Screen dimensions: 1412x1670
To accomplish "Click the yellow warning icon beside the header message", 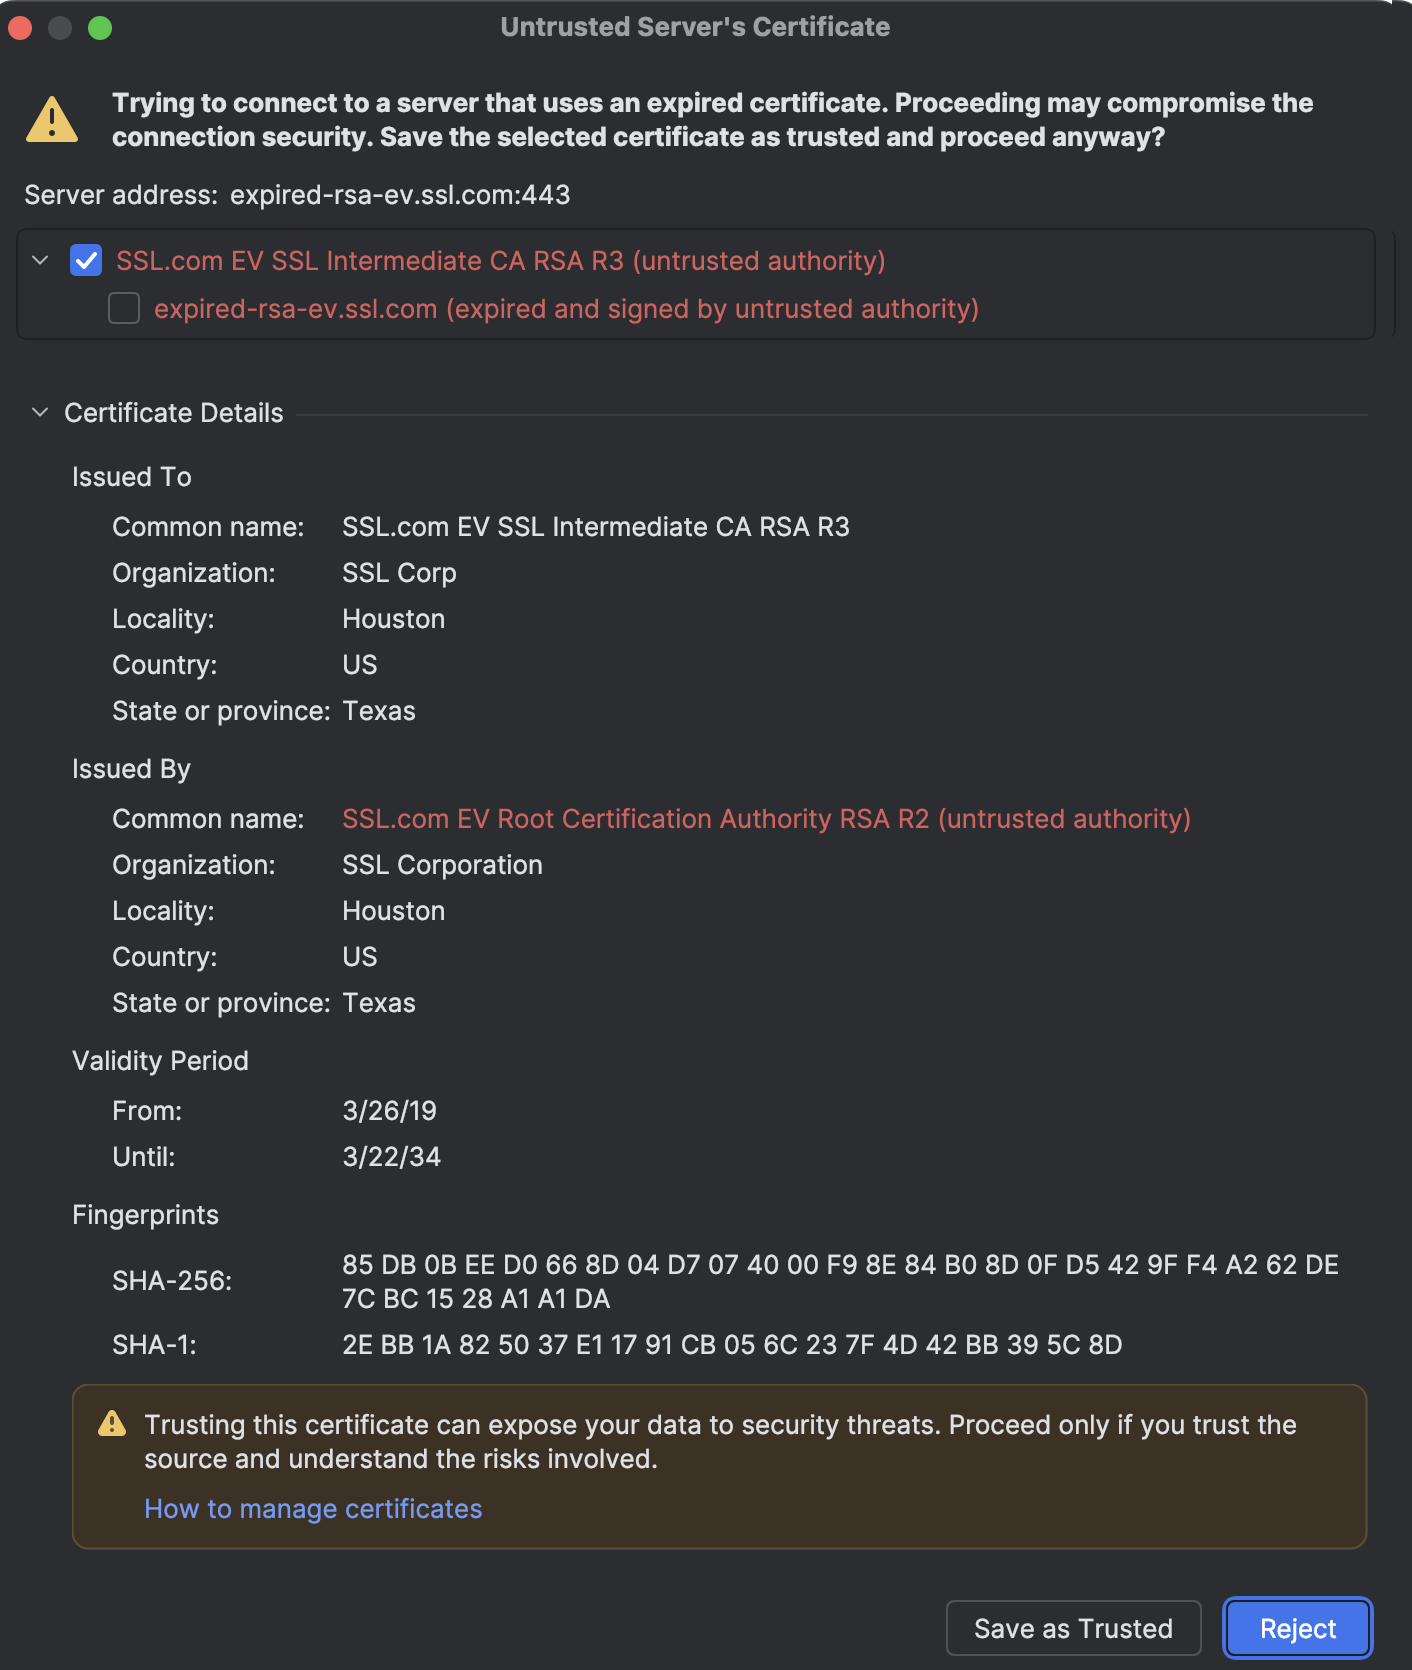I will tap(51, 120).
